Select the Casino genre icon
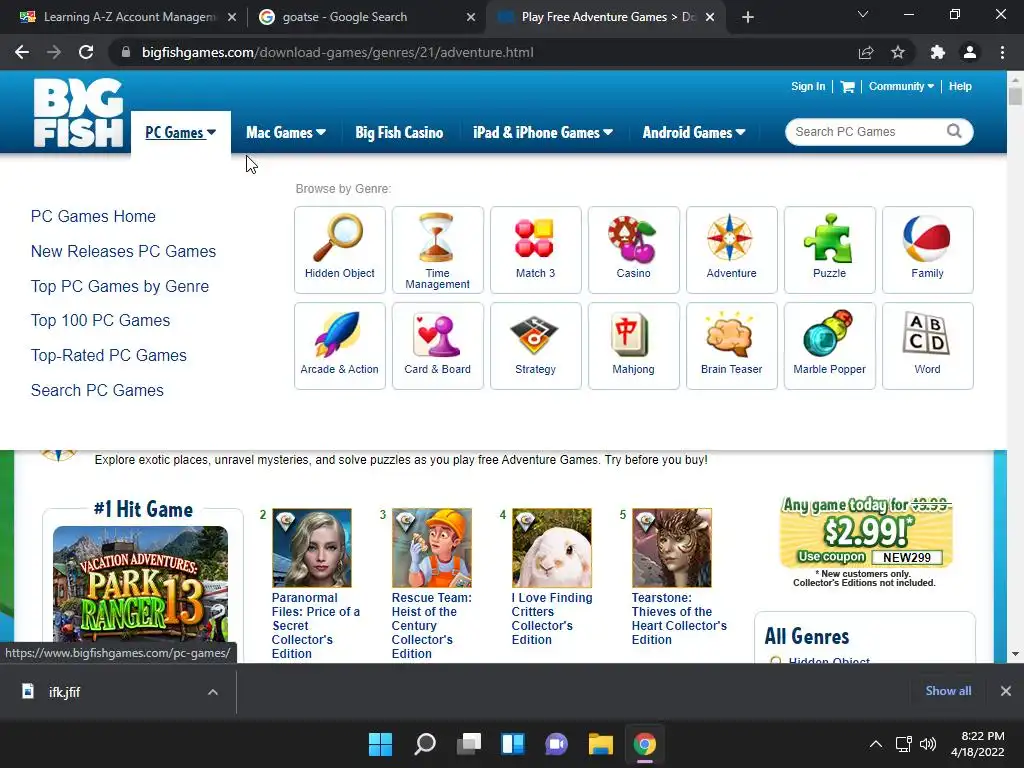Image resolution: width=1024 pixels, height=768 pixels. coord(633,249)
